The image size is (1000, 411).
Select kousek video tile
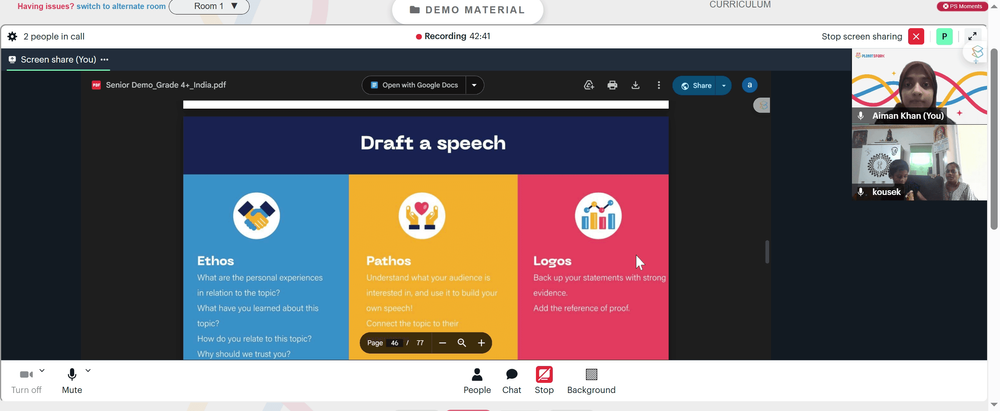pyautogui.click(x=919, y=163)
